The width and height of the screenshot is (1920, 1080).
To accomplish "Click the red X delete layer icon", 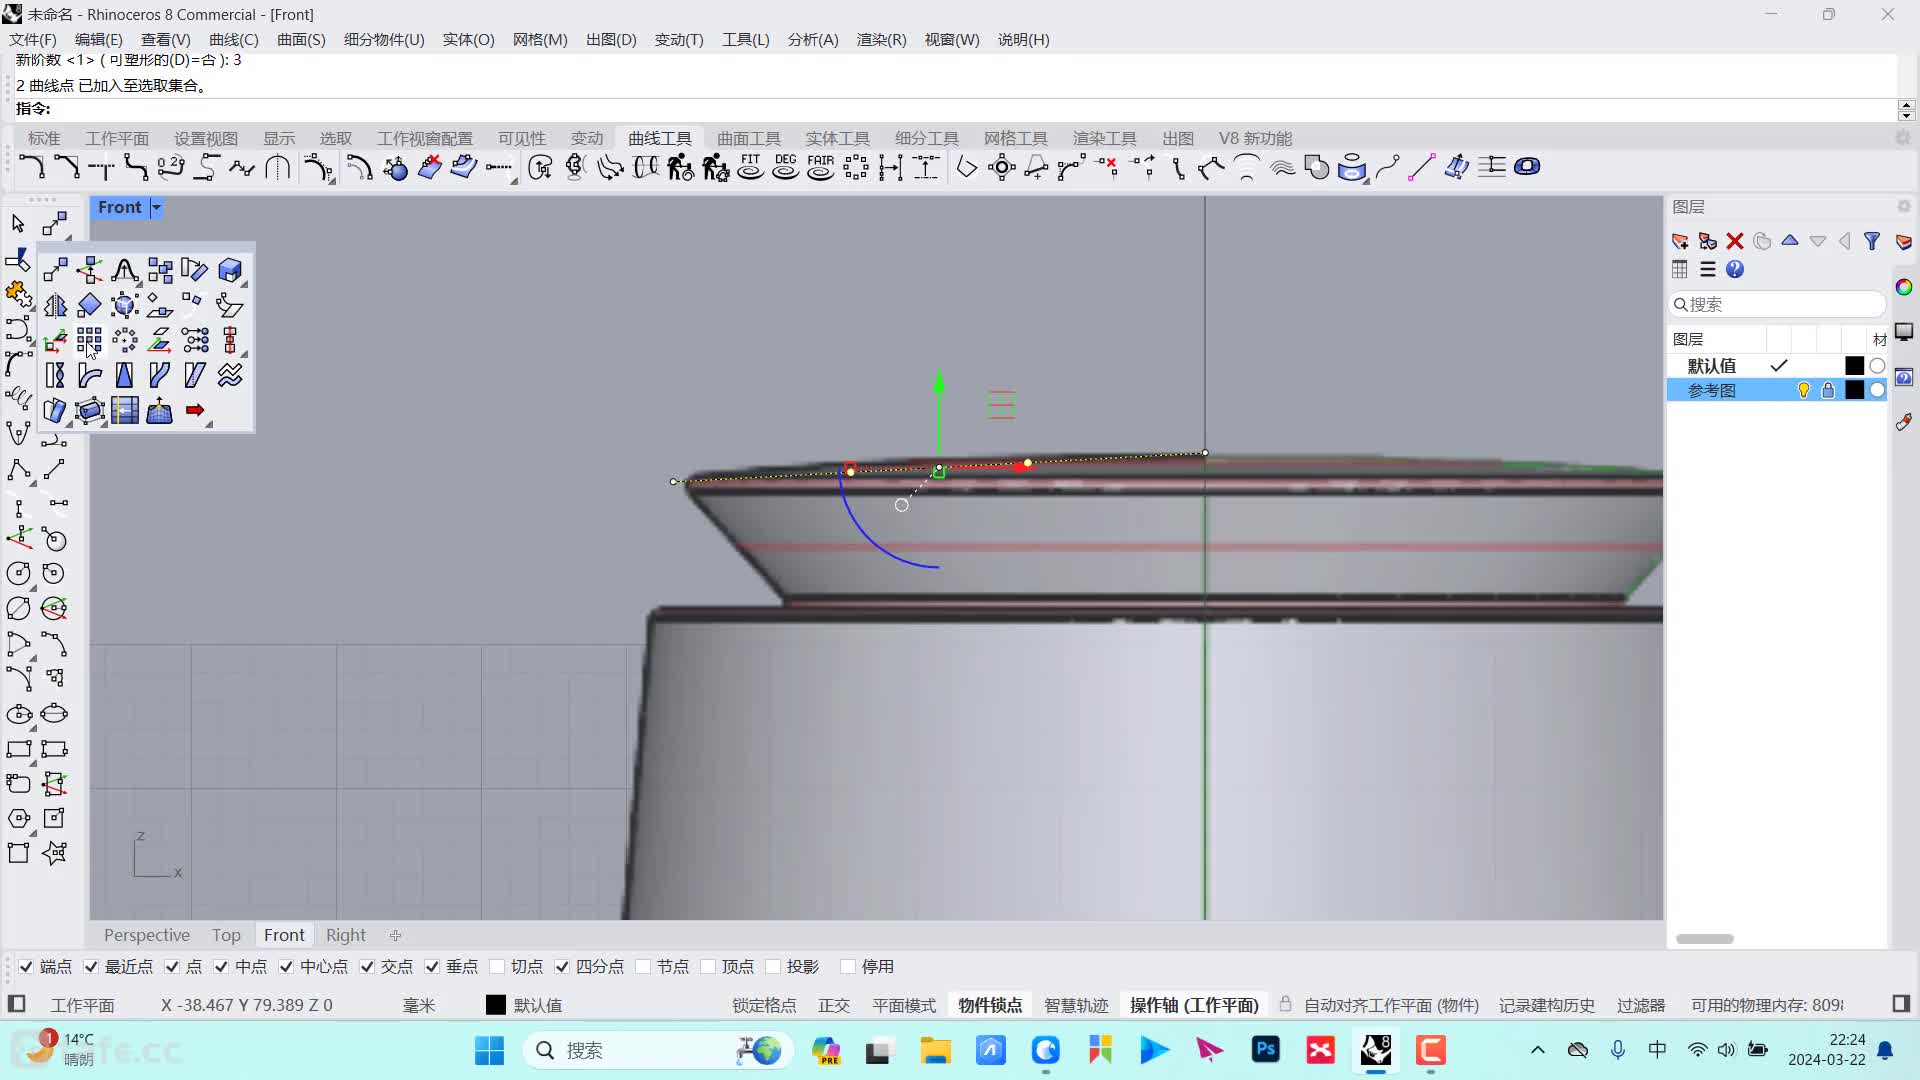I will (x=1735, y=241).
